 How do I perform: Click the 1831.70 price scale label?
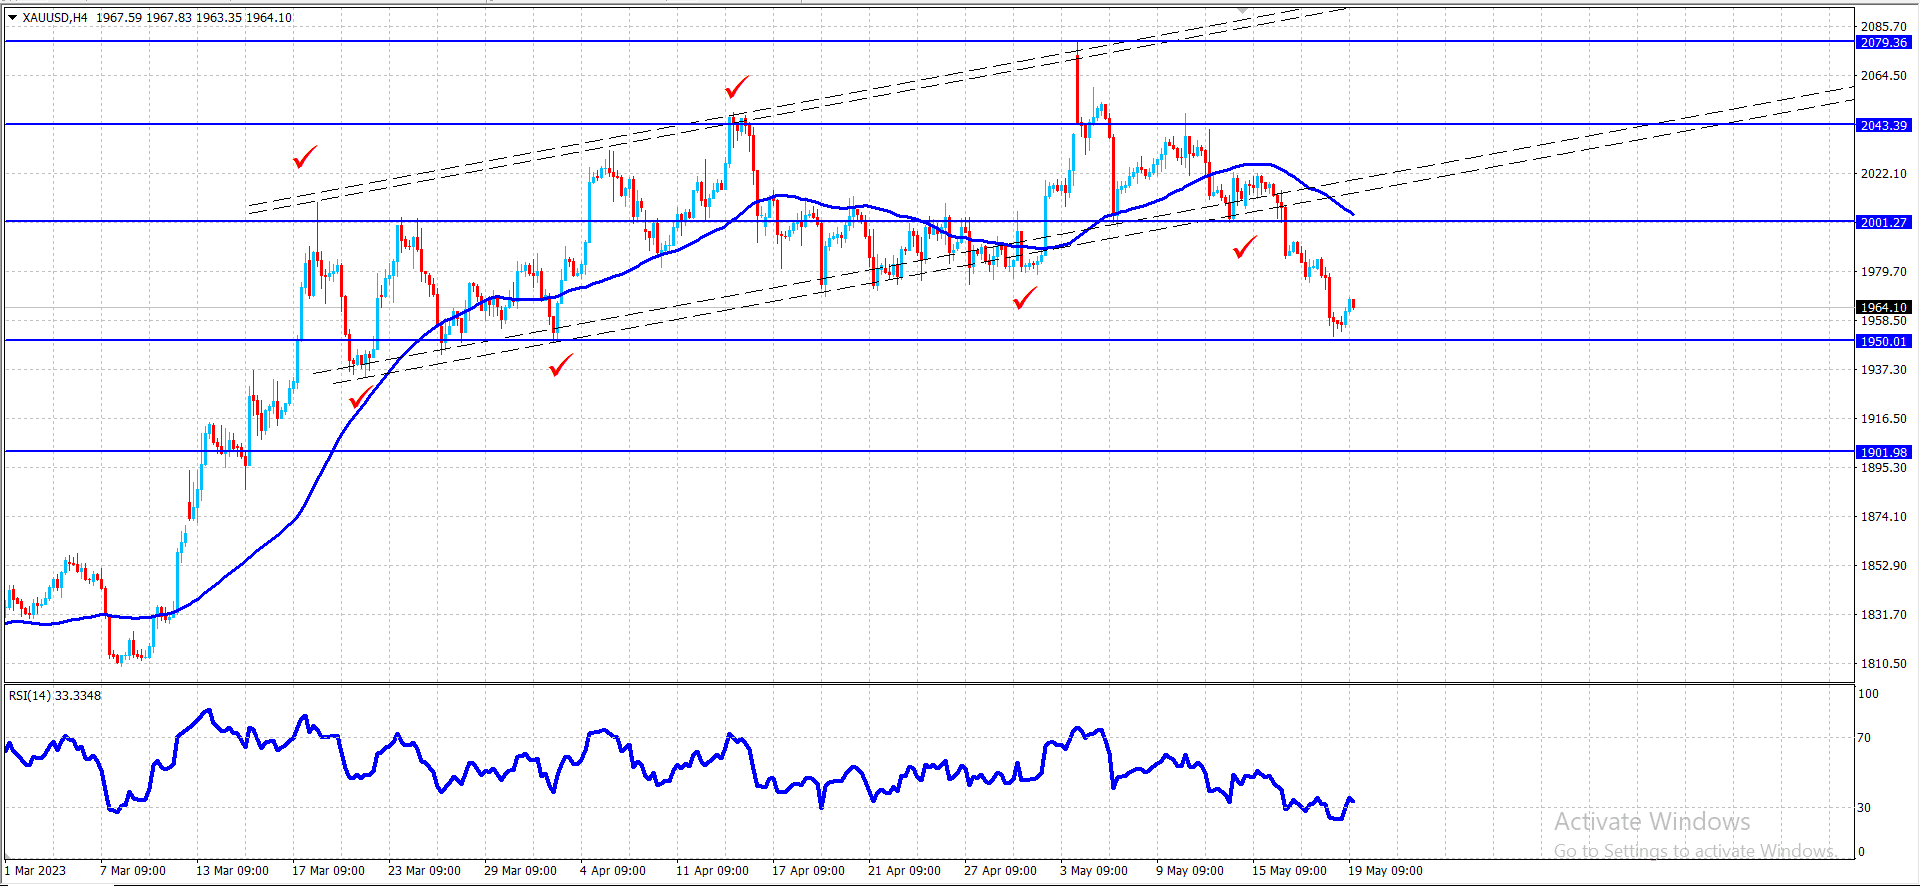(1883, 615)
